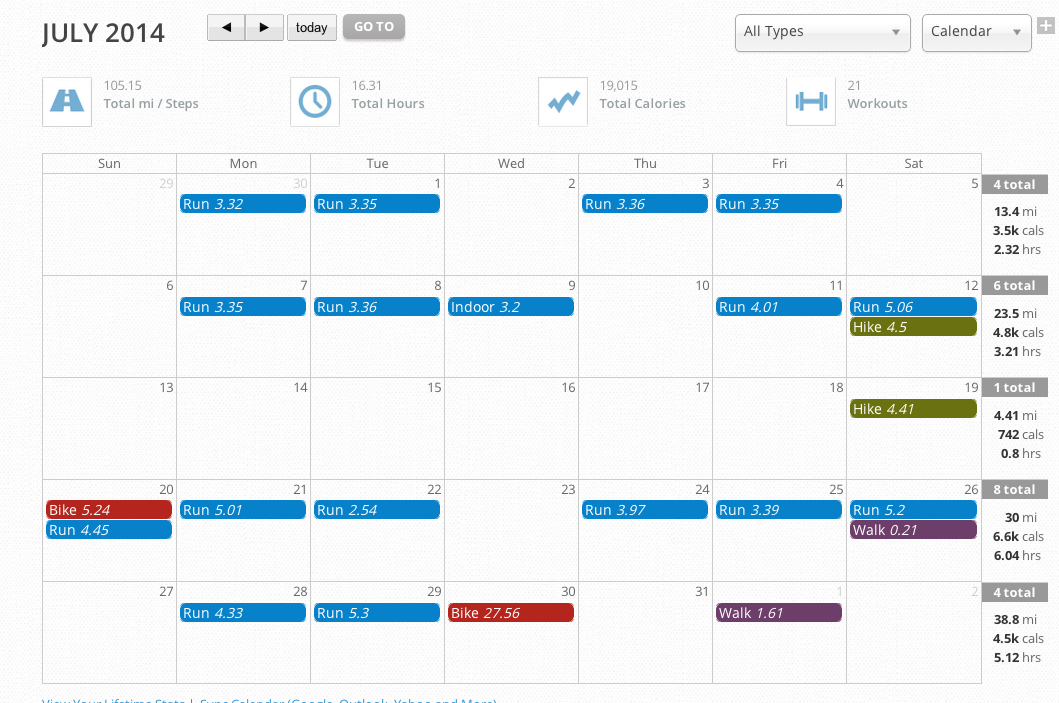The height and width of the screenshot is (703, 1059).
Task: Open View Your Lifetime Stats link
Action: tap(113, 700)
